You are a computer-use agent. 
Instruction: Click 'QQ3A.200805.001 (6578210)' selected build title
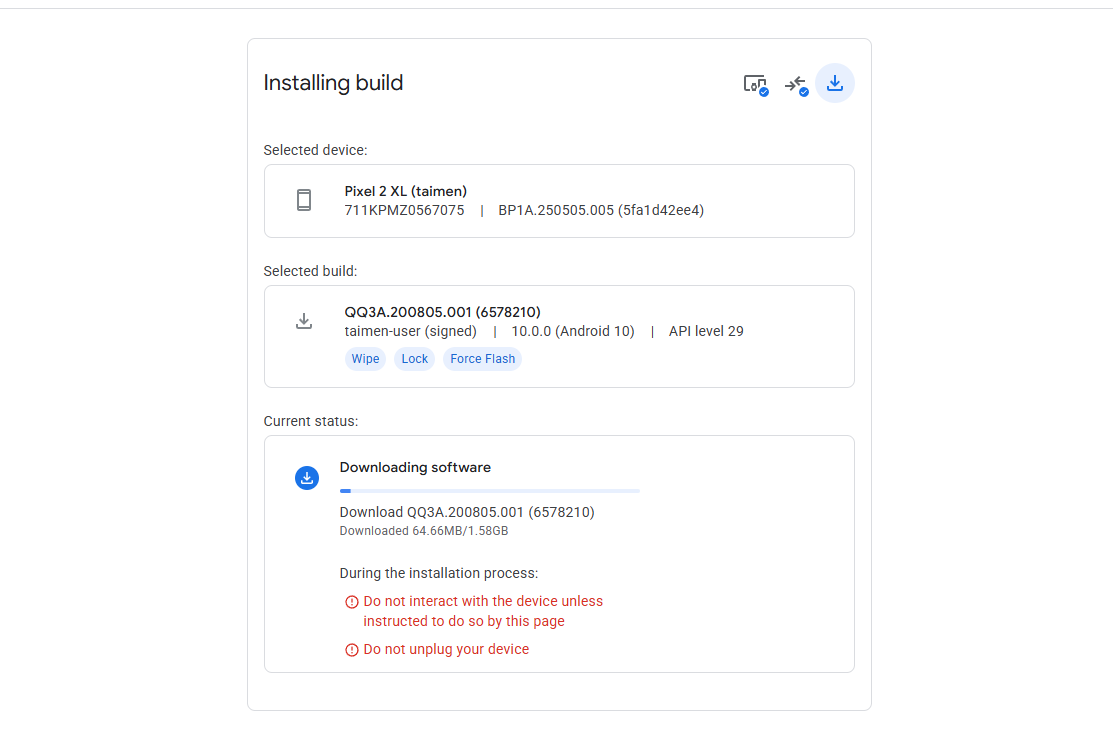click(442, 312)
